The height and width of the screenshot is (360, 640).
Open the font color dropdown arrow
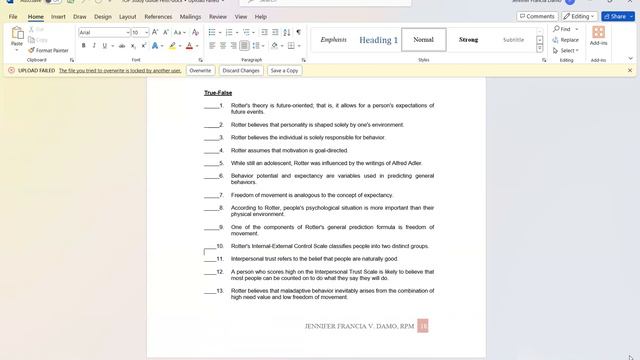197,46
